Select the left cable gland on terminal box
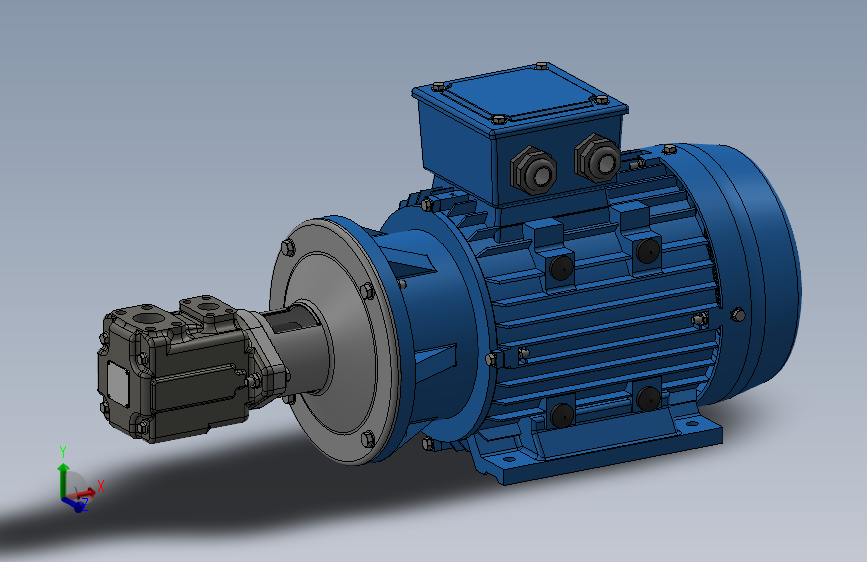 coord(534,170)
